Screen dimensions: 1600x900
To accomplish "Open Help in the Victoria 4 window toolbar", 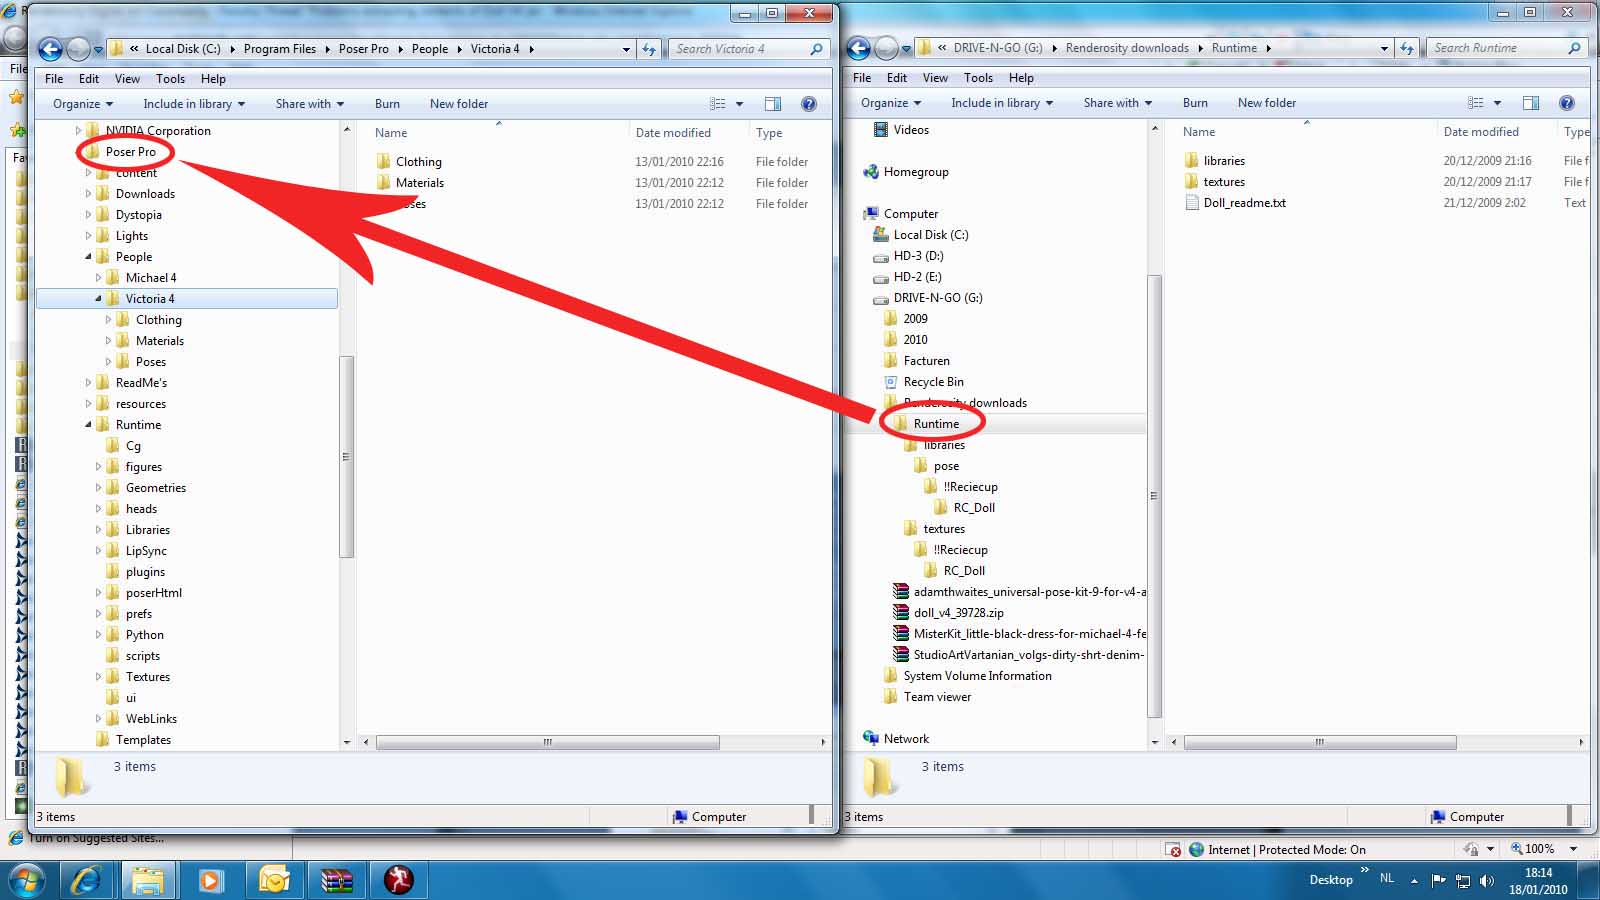I will click(x=809, y=104).
